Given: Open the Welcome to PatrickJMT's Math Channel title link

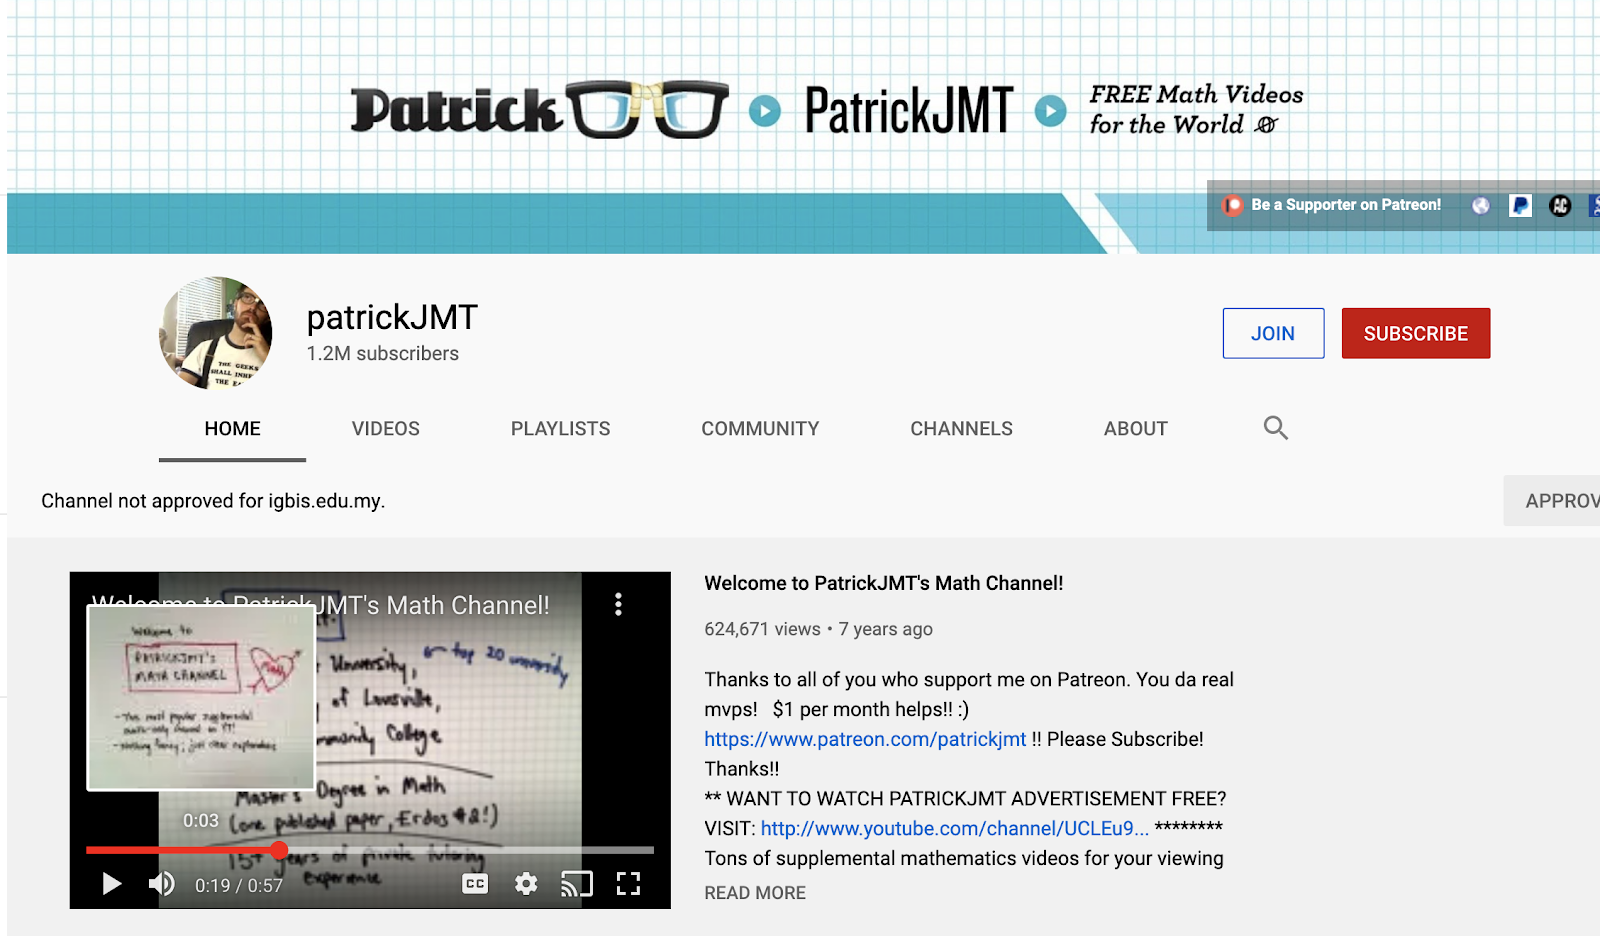Looking at the screenshot, I should [884, 583].
